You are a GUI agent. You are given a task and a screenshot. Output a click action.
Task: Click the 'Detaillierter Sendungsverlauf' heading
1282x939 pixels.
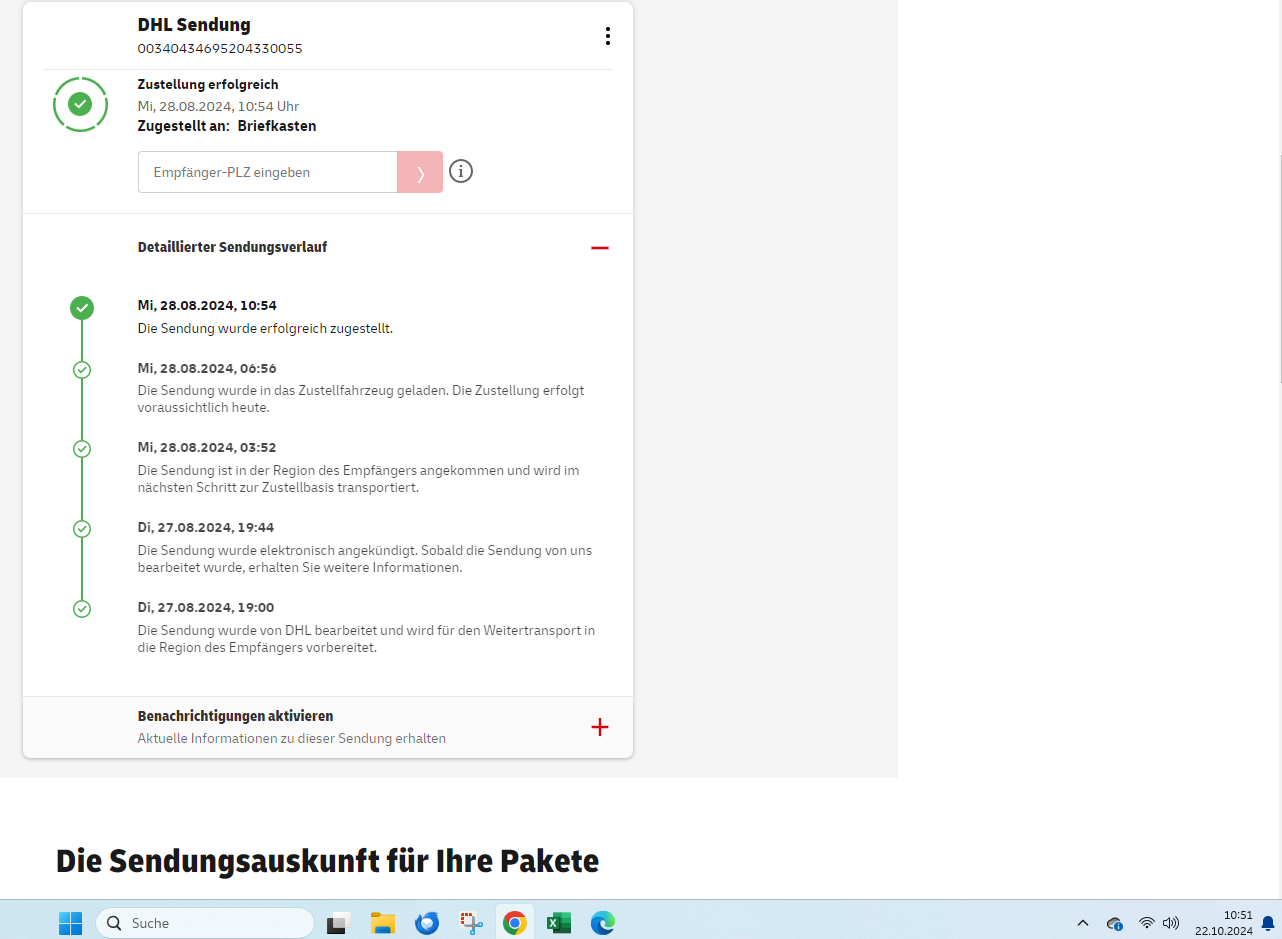[232, 247]
